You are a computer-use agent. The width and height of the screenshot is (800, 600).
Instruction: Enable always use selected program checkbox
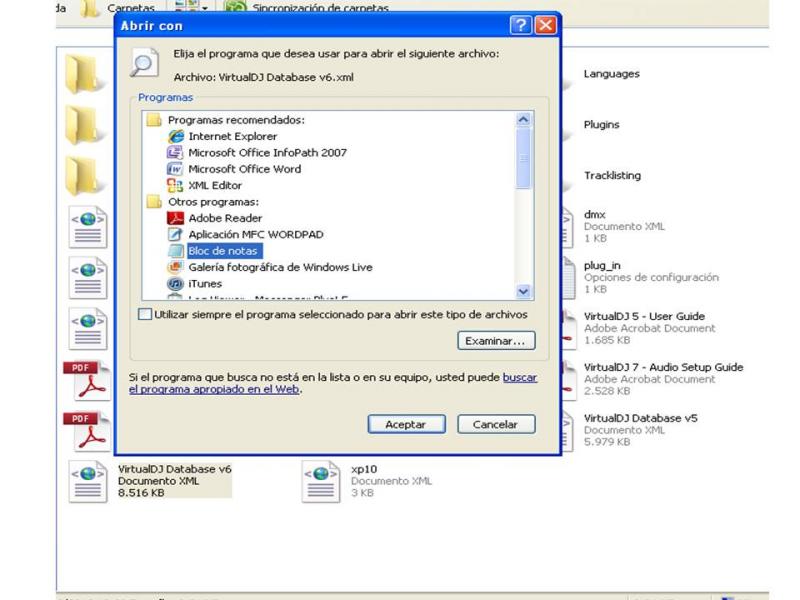[145, 314]
